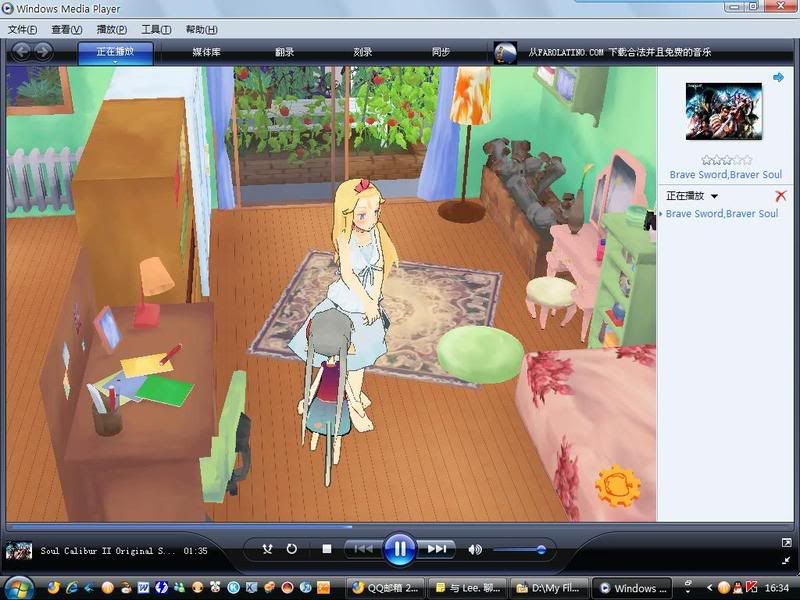Image resolution: width=800 pixels, height=600 pixels.
Task: Click Brave Sword,Braver Soul title under album art
Action: point(726,174)
